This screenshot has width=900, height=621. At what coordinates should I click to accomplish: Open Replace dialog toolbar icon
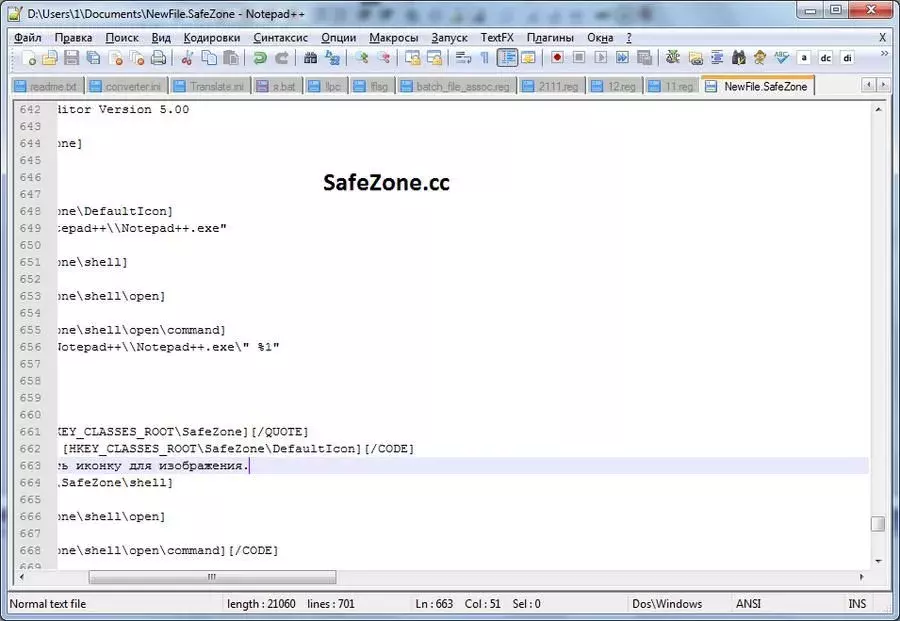coord(332,58)
